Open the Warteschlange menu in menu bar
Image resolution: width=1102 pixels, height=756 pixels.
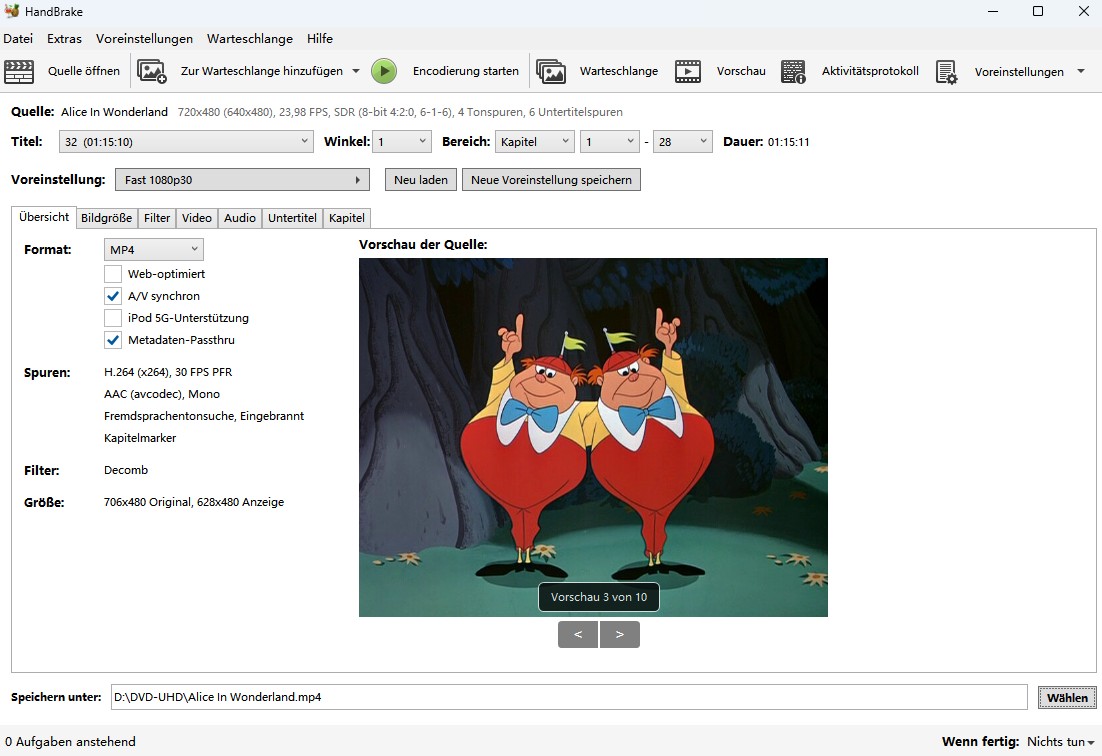249,39
